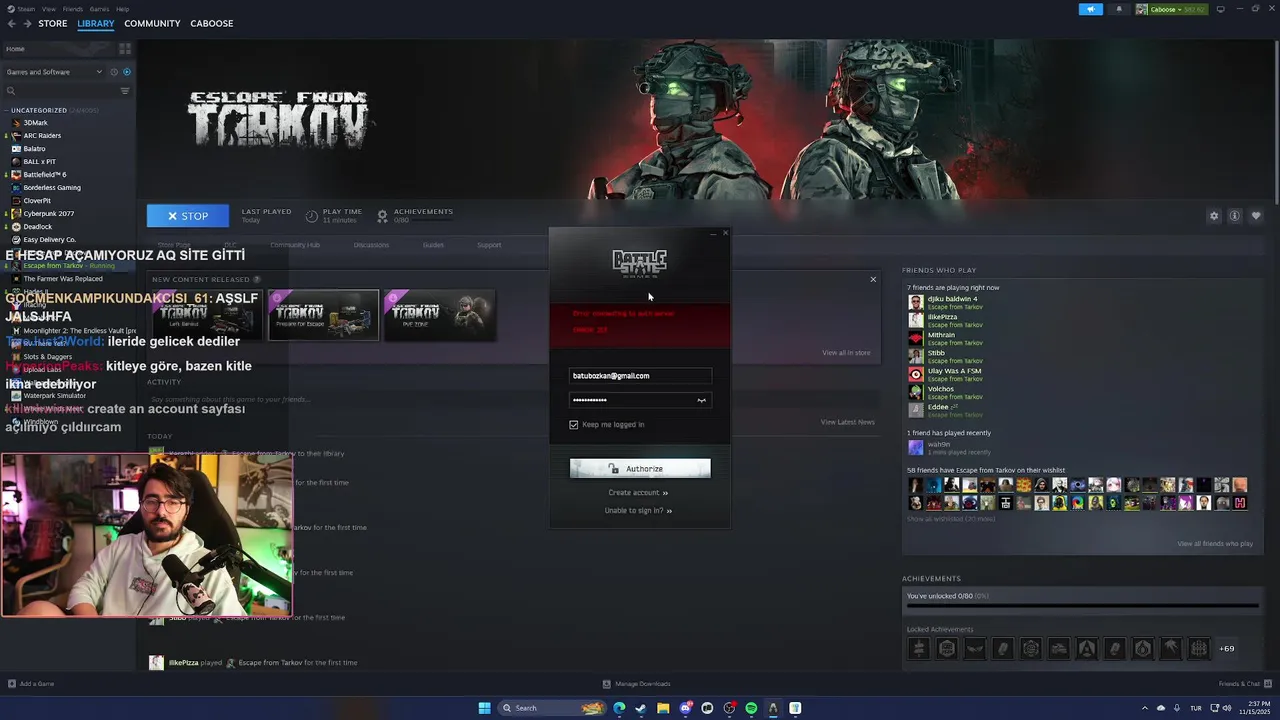The image size is (1280, 720).
Task: Open File Explorer from taskbar
Action: click(x=663, y=708)
